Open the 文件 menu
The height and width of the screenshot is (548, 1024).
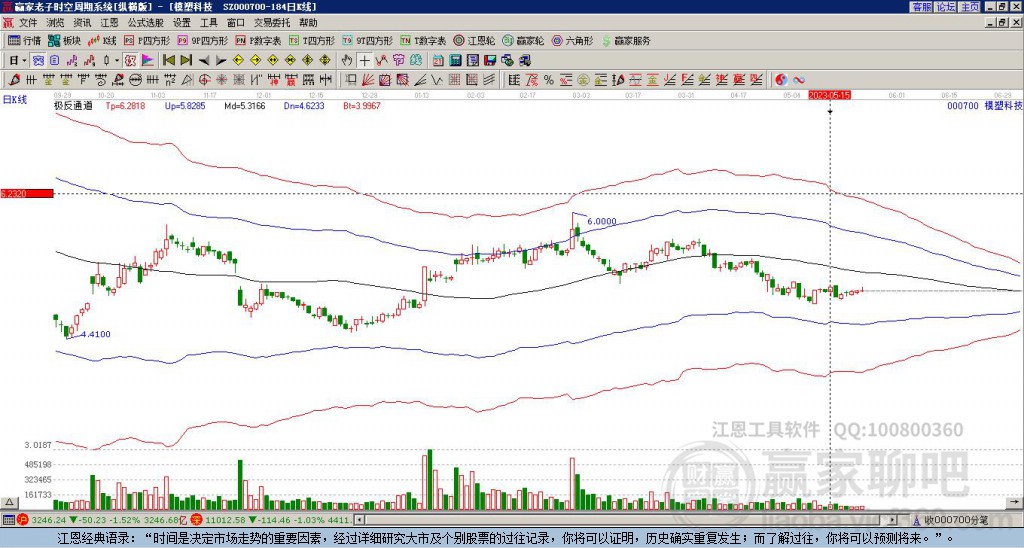coord(27,23)
